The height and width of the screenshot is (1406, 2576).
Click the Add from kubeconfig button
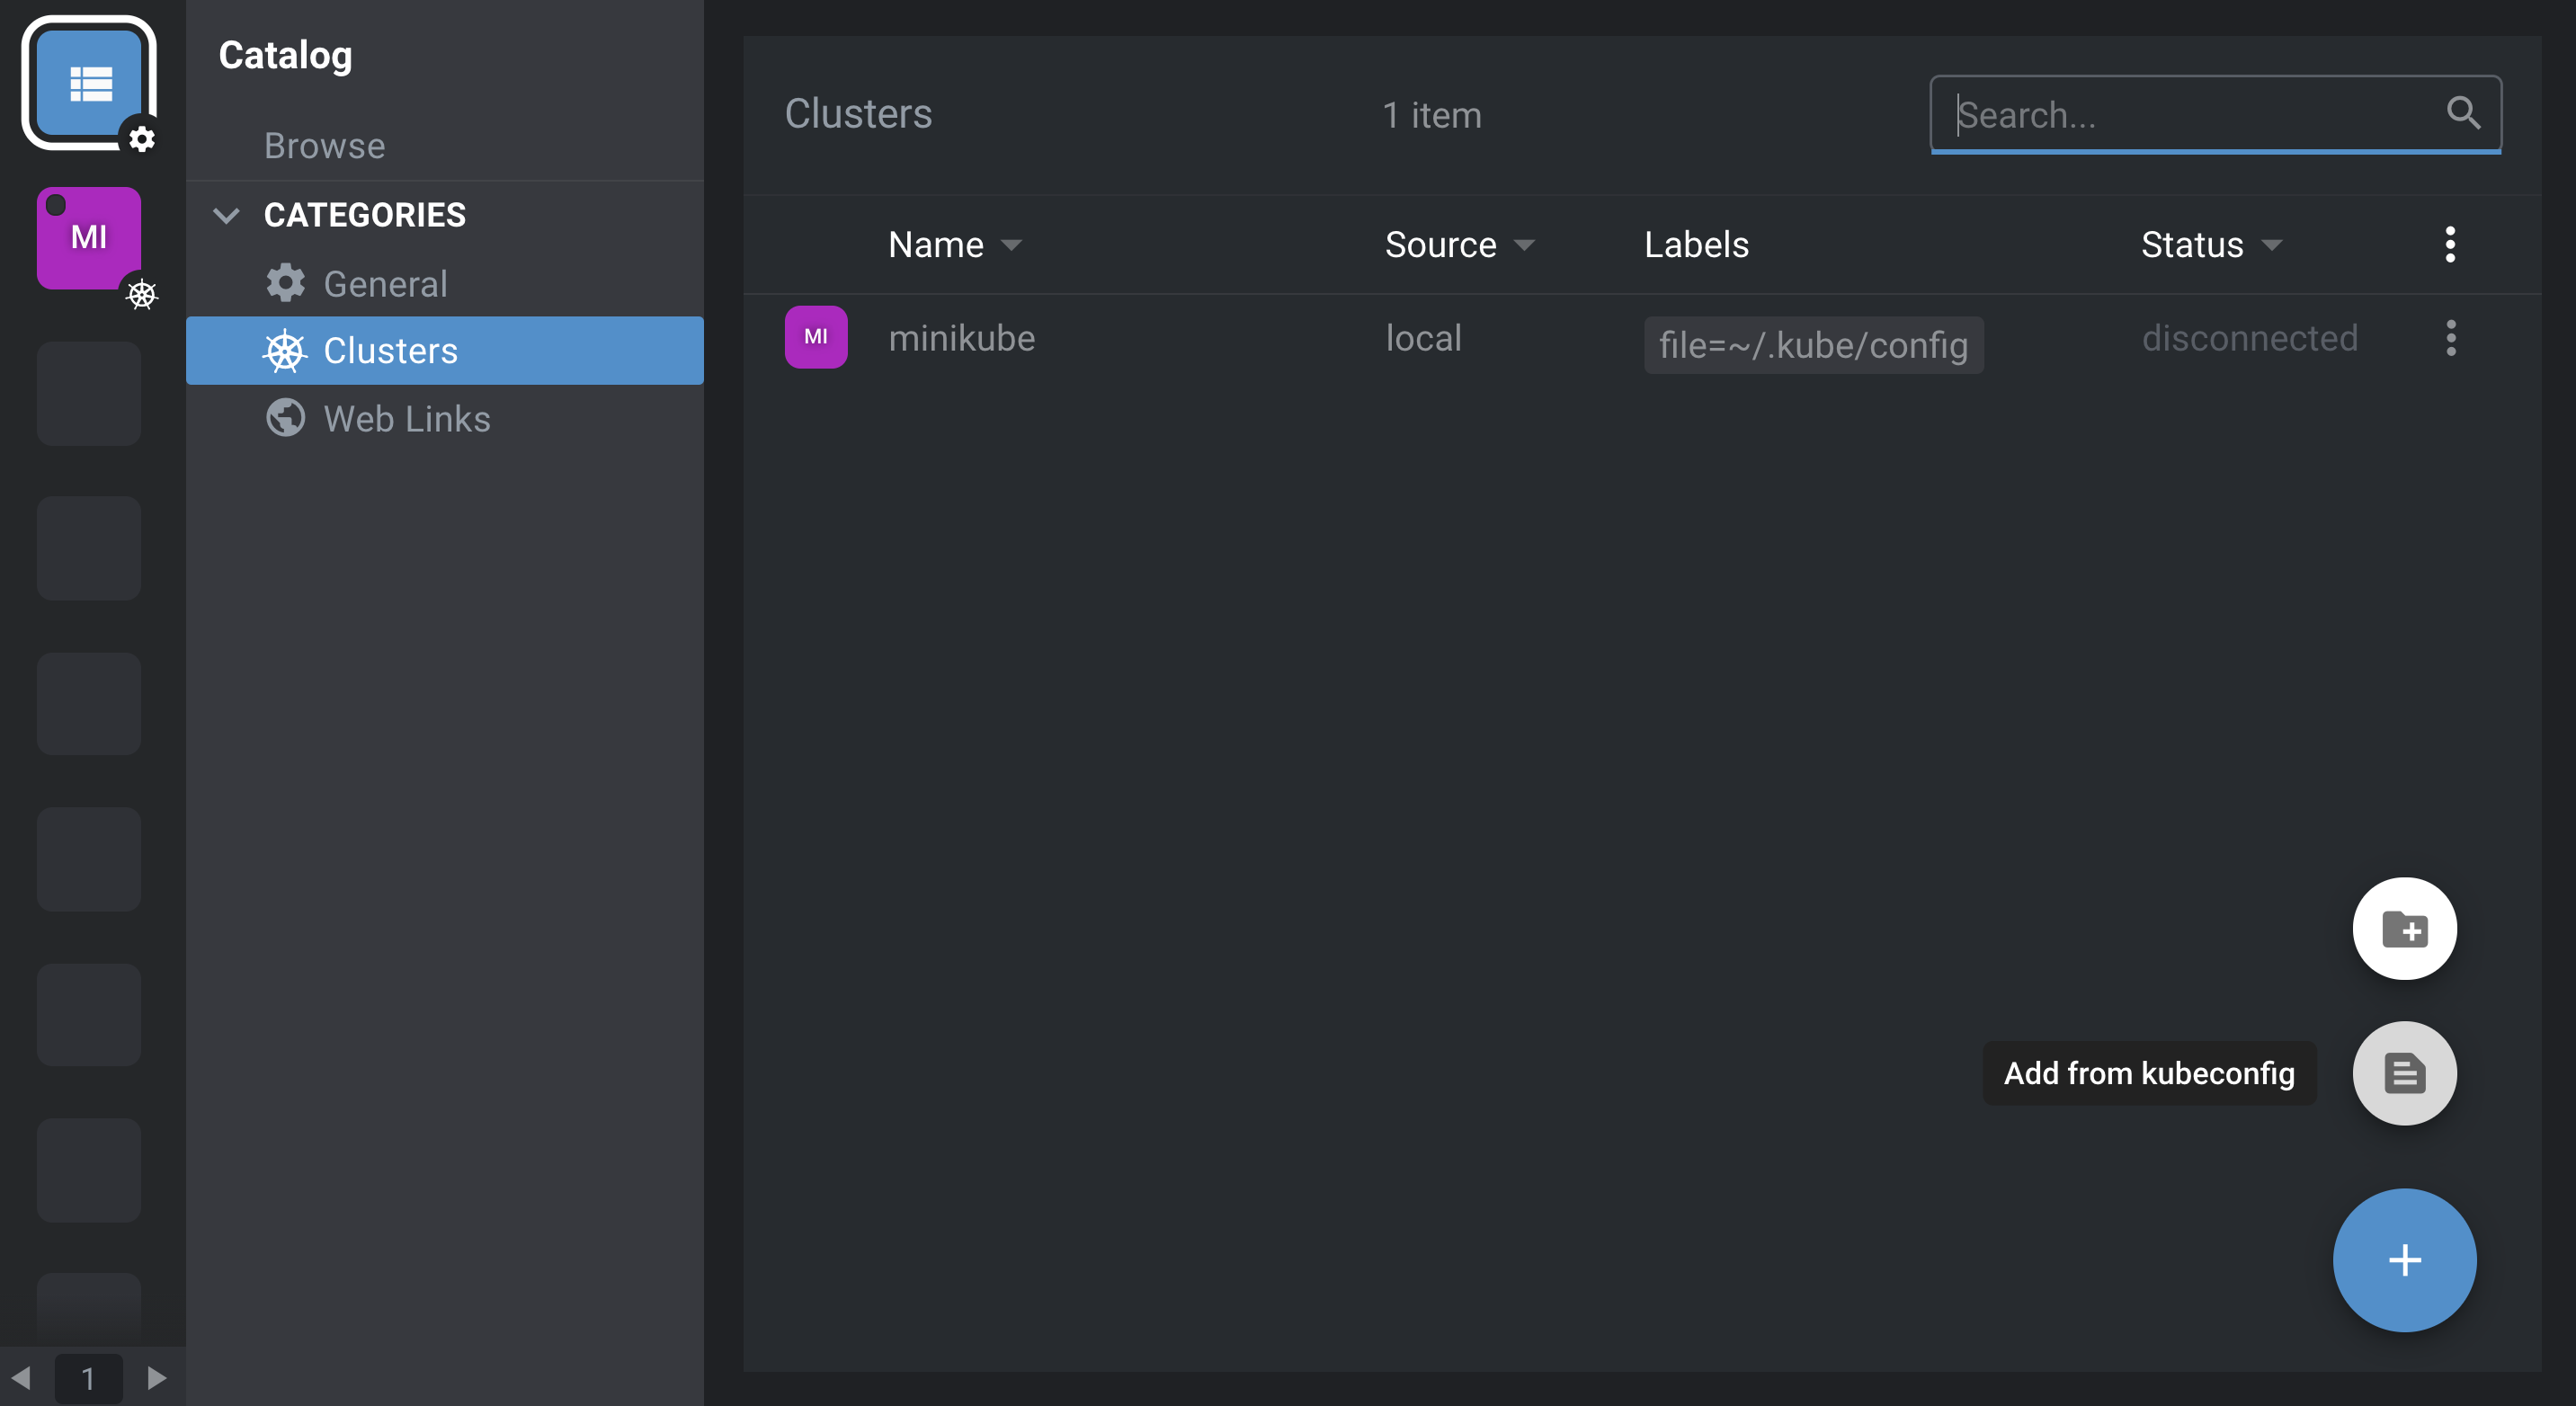click(2148, 1073)
